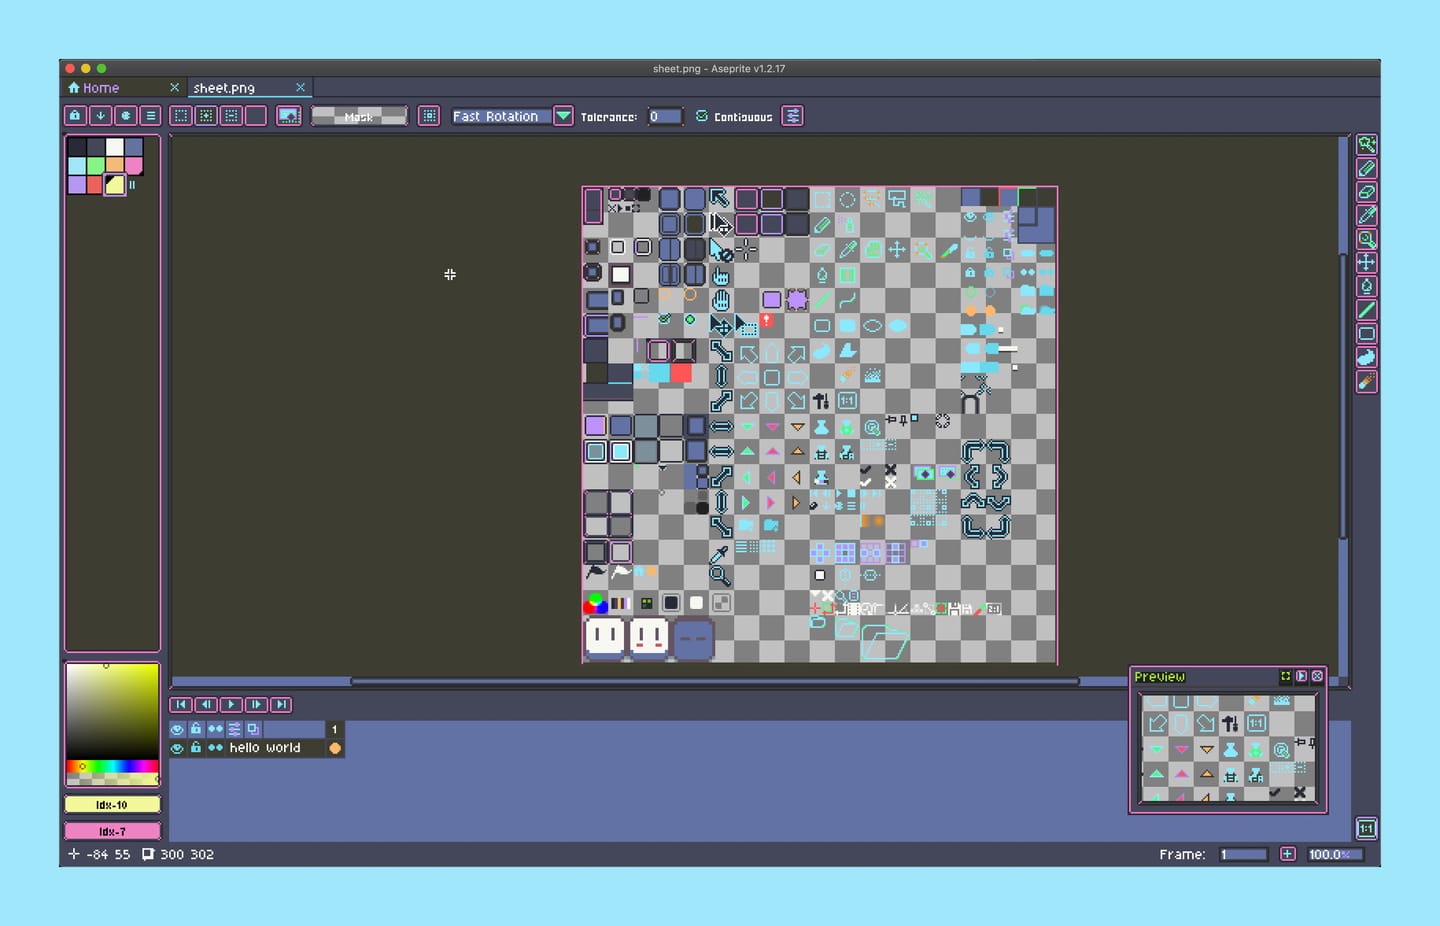
Task: Pick the Eraser tool
Action: 1366,192
